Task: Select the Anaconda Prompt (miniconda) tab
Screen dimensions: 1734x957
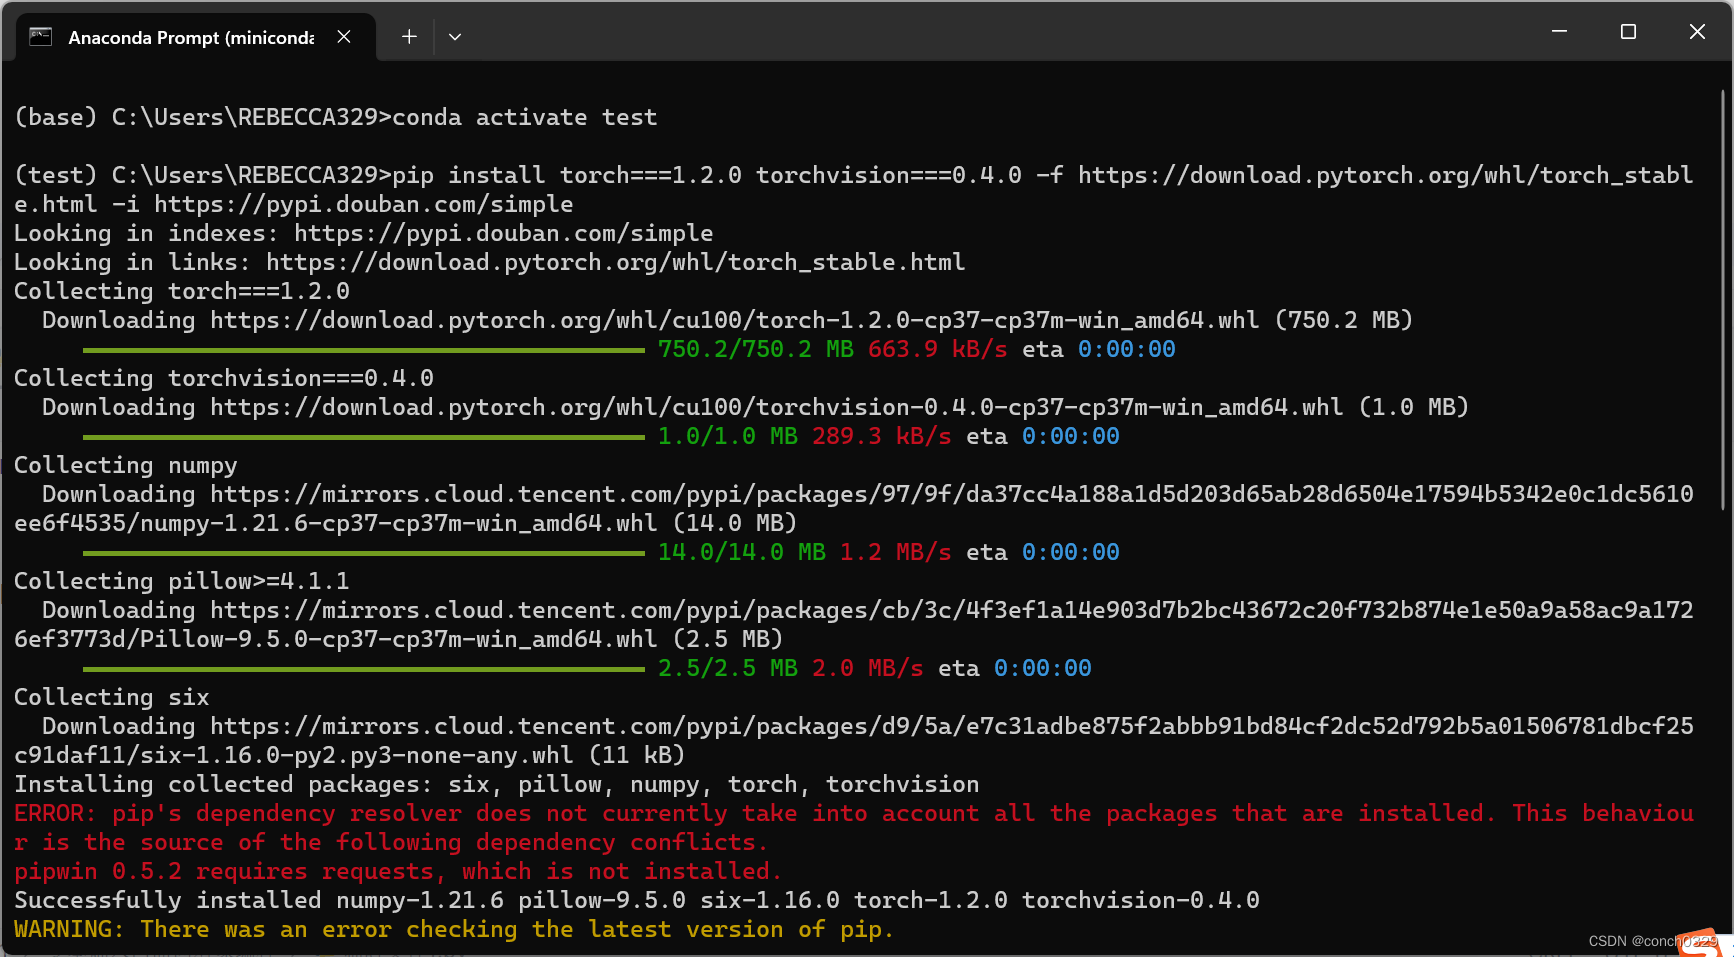Action: click(x=188, y=37)
